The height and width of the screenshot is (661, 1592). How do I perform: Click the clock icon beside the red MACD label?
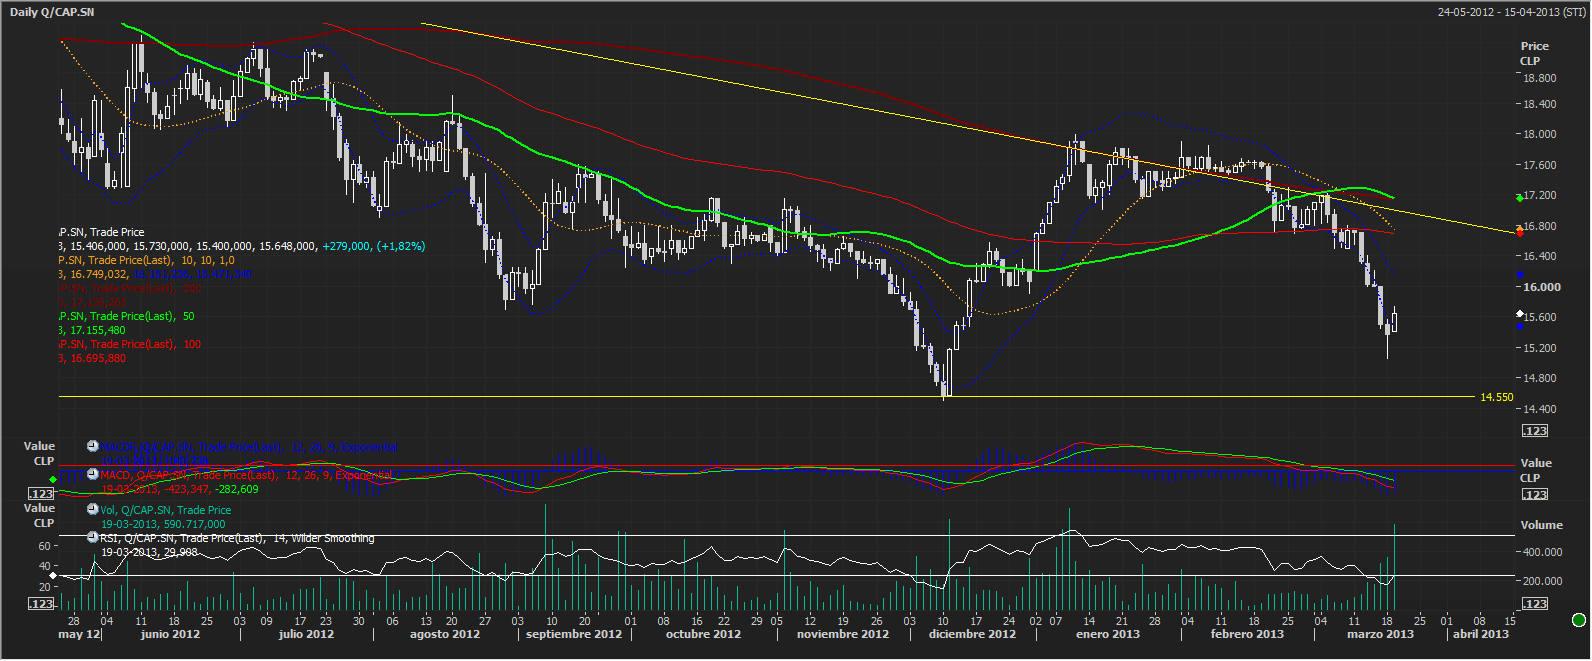(x=93, y=474)
